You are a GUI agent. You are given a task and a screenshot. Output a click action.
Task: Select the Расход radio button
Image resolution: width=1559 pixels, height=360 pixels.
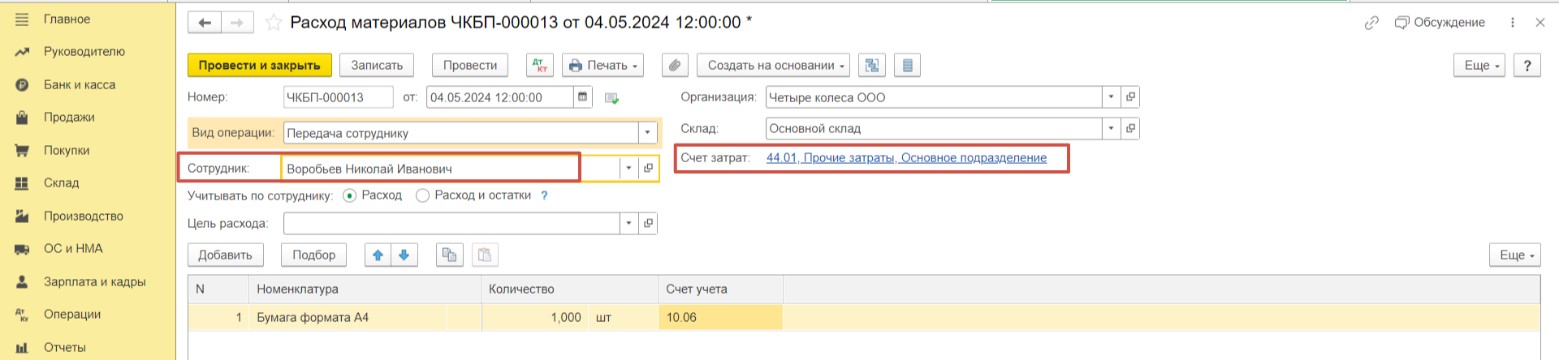pos(349,196)
